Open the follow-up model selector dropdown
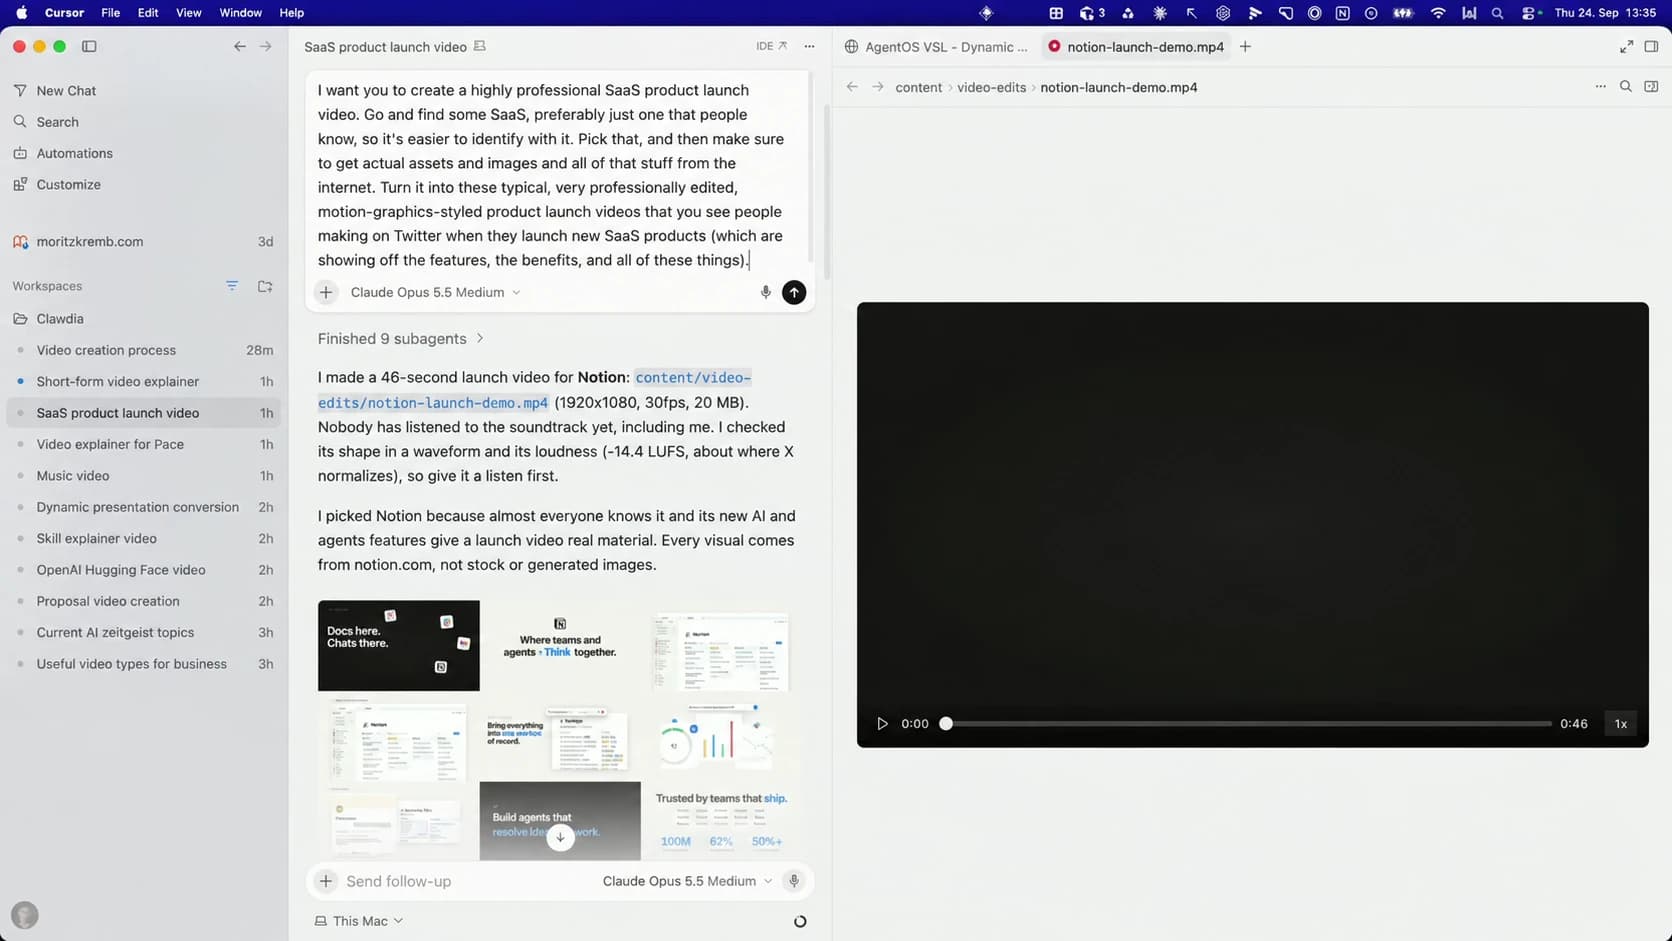This screenshot has height=941, width=1672. pos(687,881)
